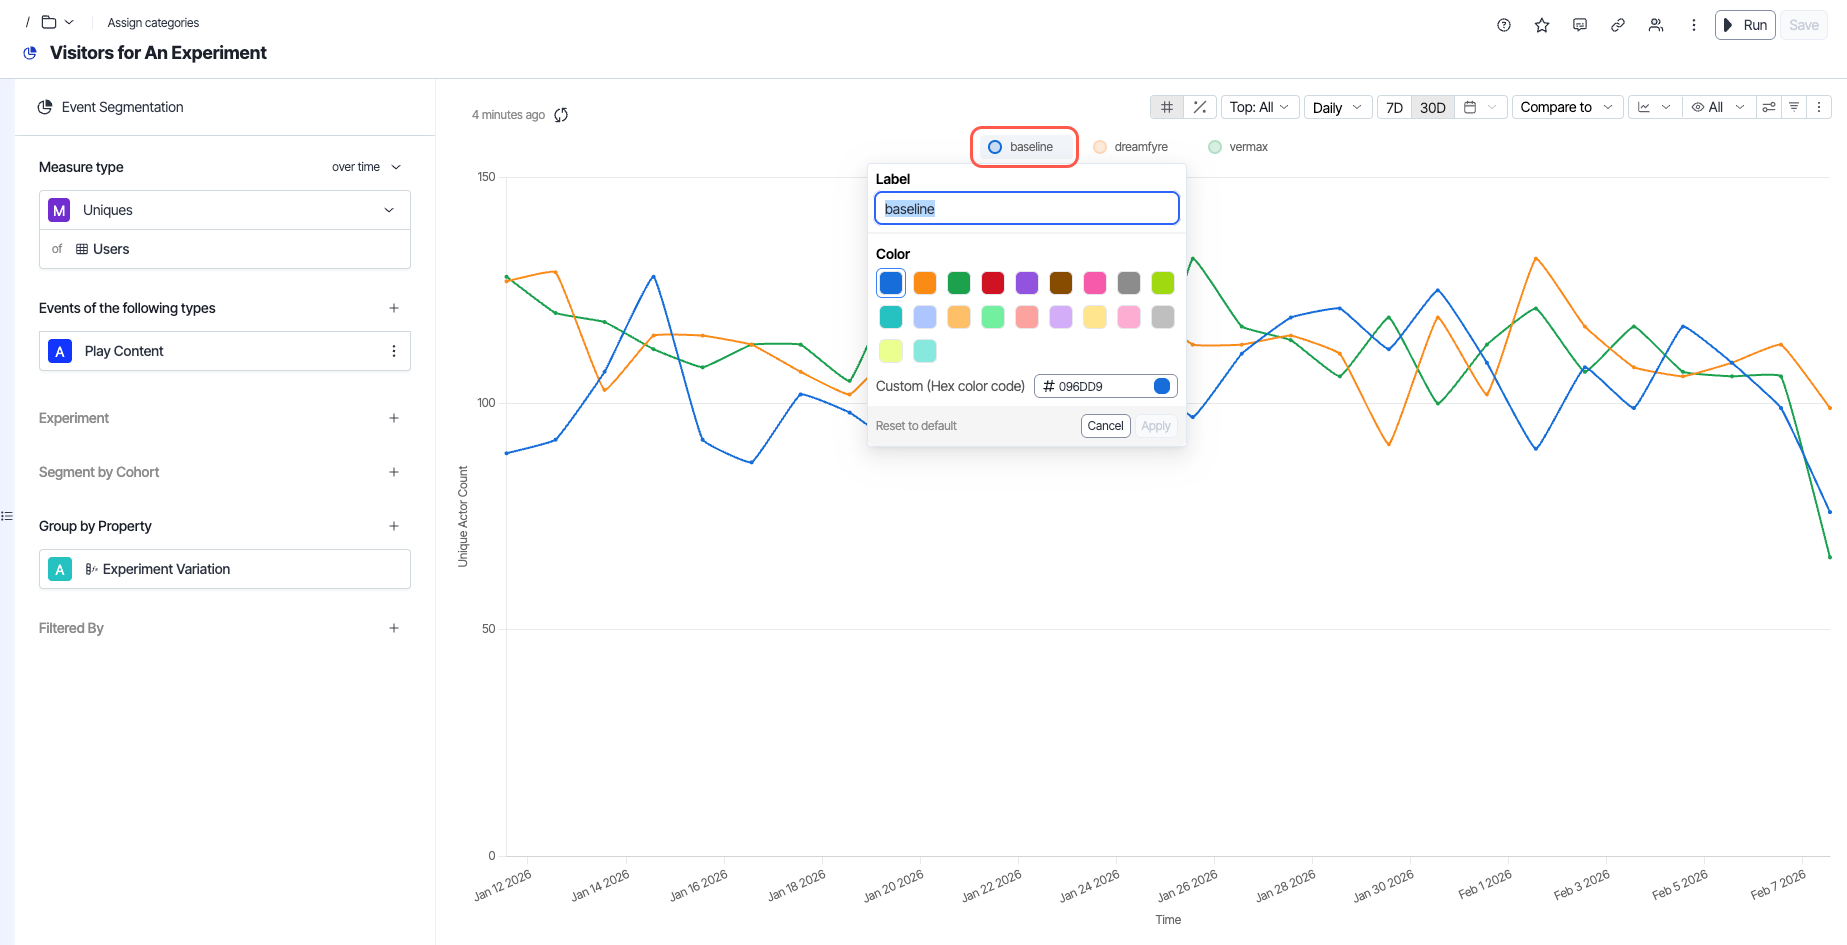Click the Label text field containing baseline
This screenshot has width=1847, height=945.
1026,209
